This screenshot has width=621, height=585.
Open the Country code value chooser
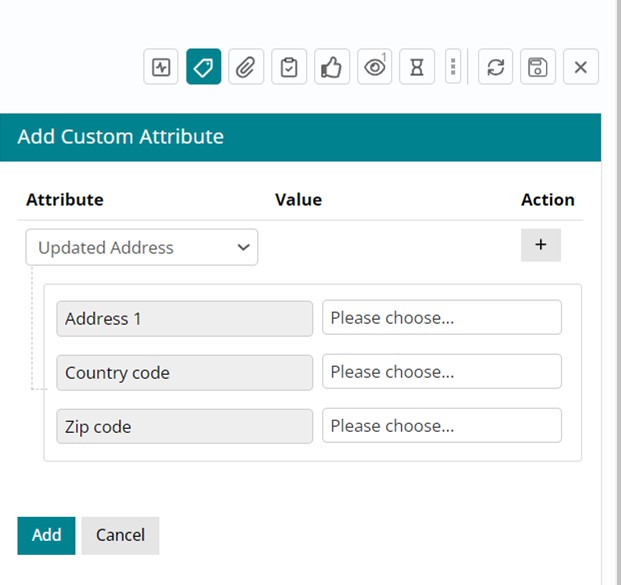point(441,372)
